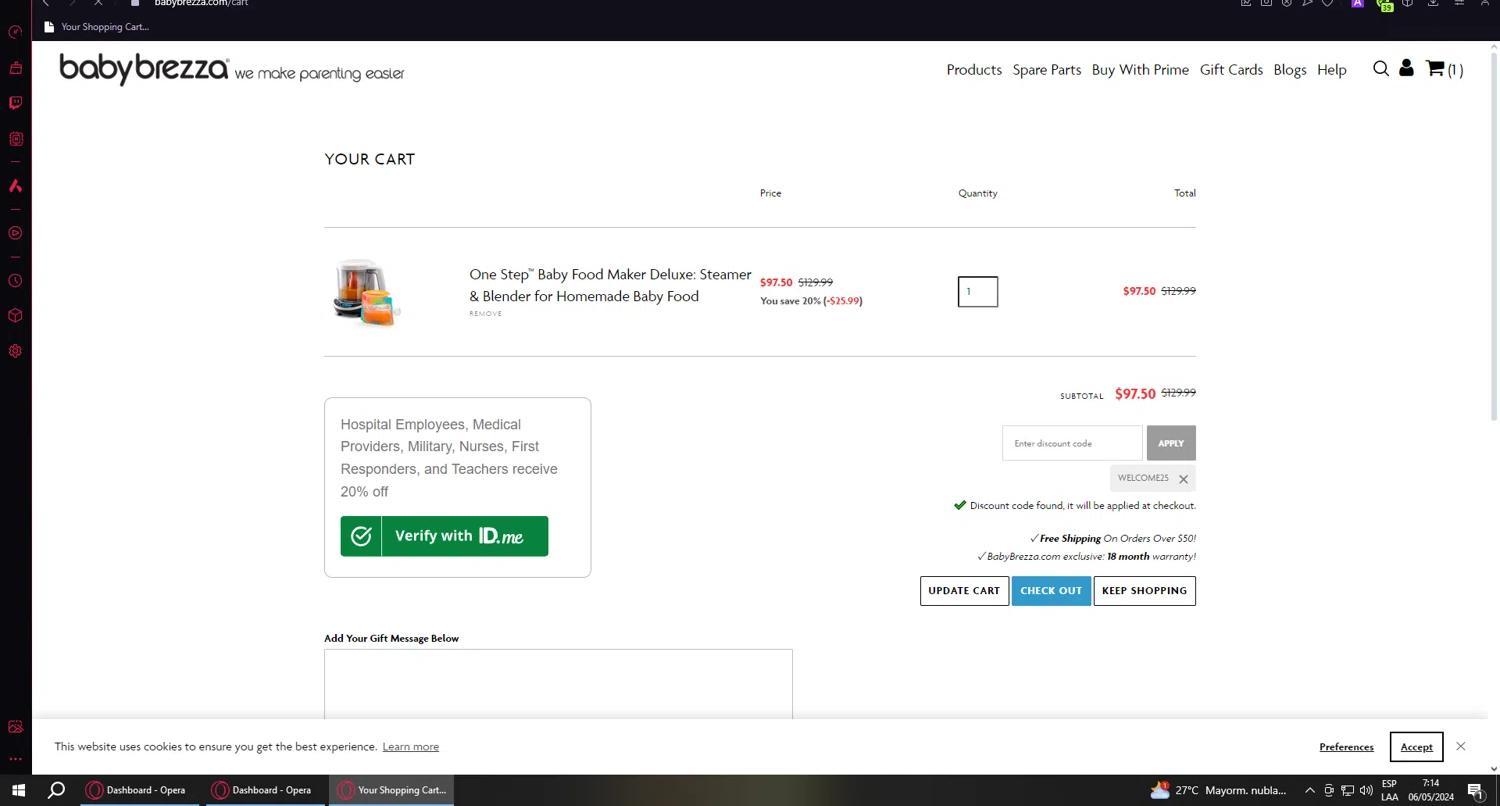Click the purple A extension icon
This screenshot has width=1500, height=806.
tap(1358, 3)
